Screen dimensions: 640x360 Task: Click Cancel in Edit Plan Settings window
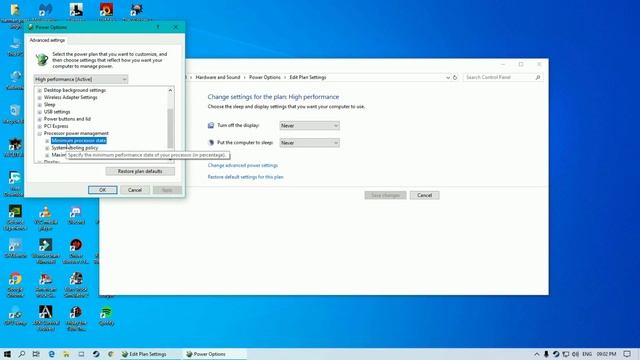(x=424, y=195)
